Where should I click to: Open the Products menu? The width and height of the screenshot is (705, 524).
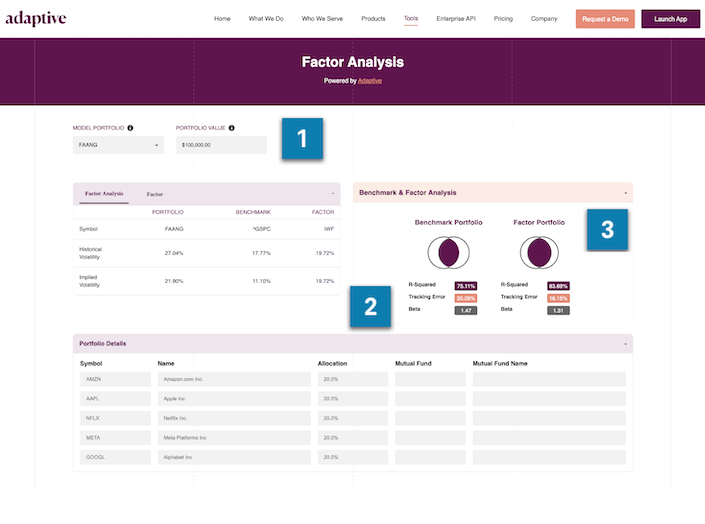[x=373, y=18]
